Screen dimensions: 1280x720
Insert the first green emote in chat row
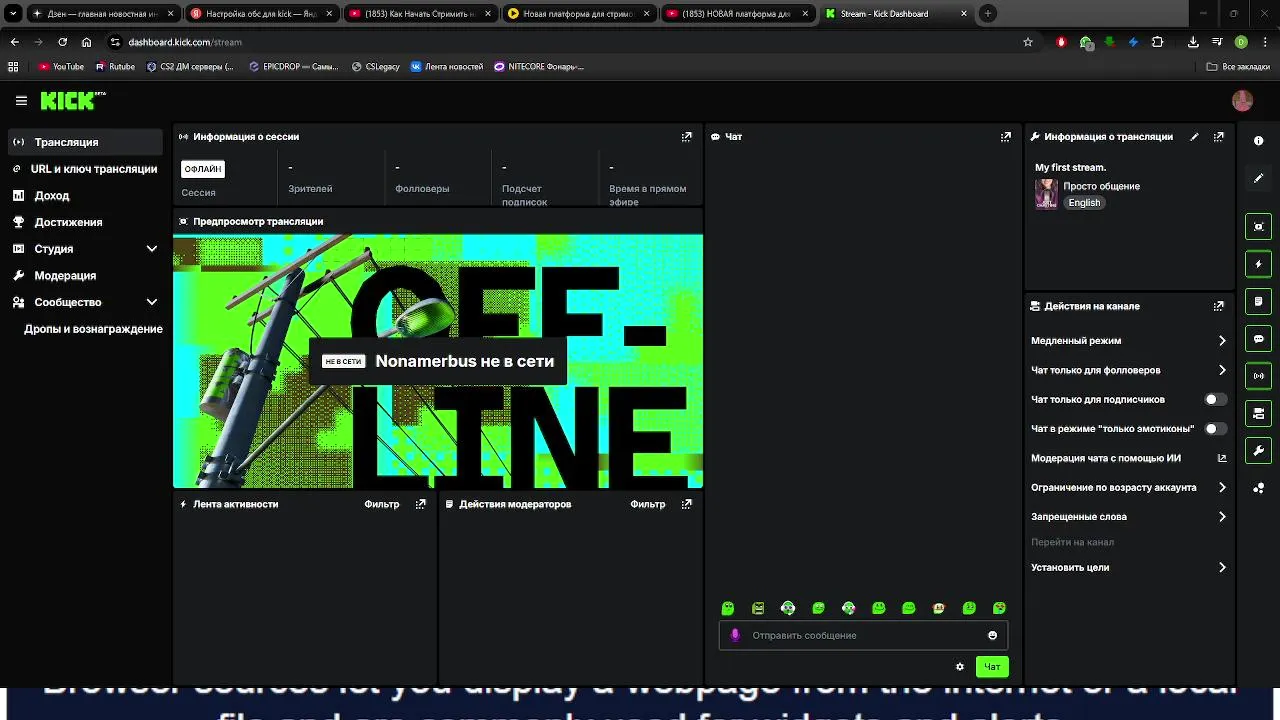coord(728,608)
